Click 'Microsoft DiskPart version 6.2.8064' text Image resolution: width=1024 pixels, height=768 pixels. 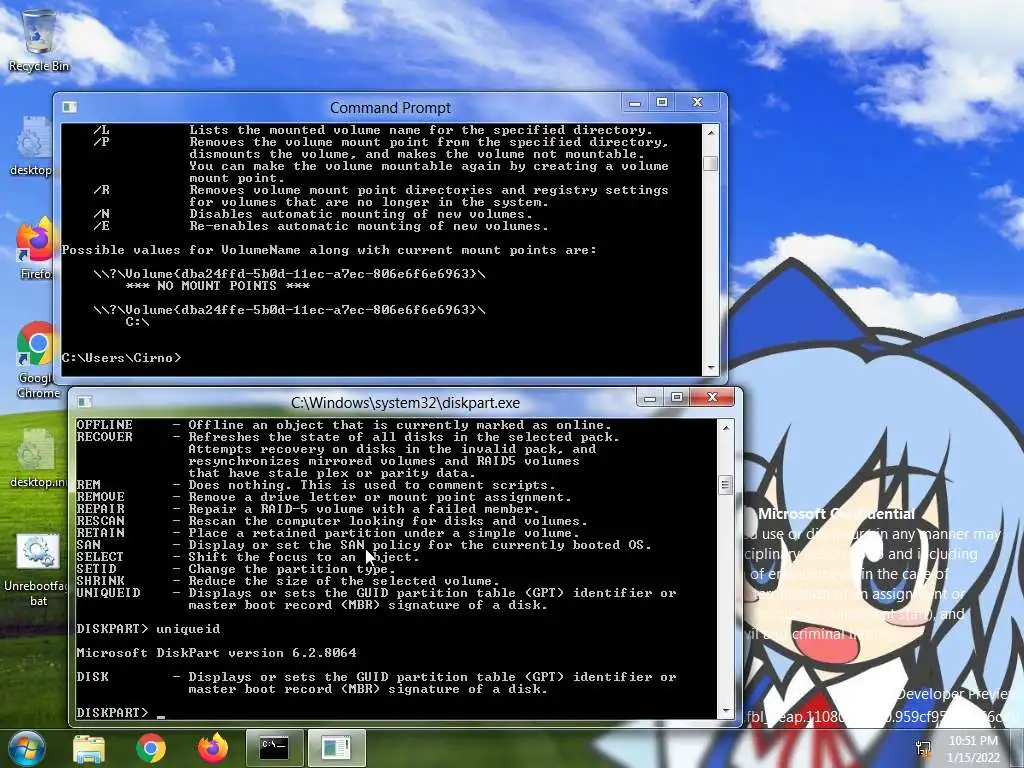pos(216,653)
